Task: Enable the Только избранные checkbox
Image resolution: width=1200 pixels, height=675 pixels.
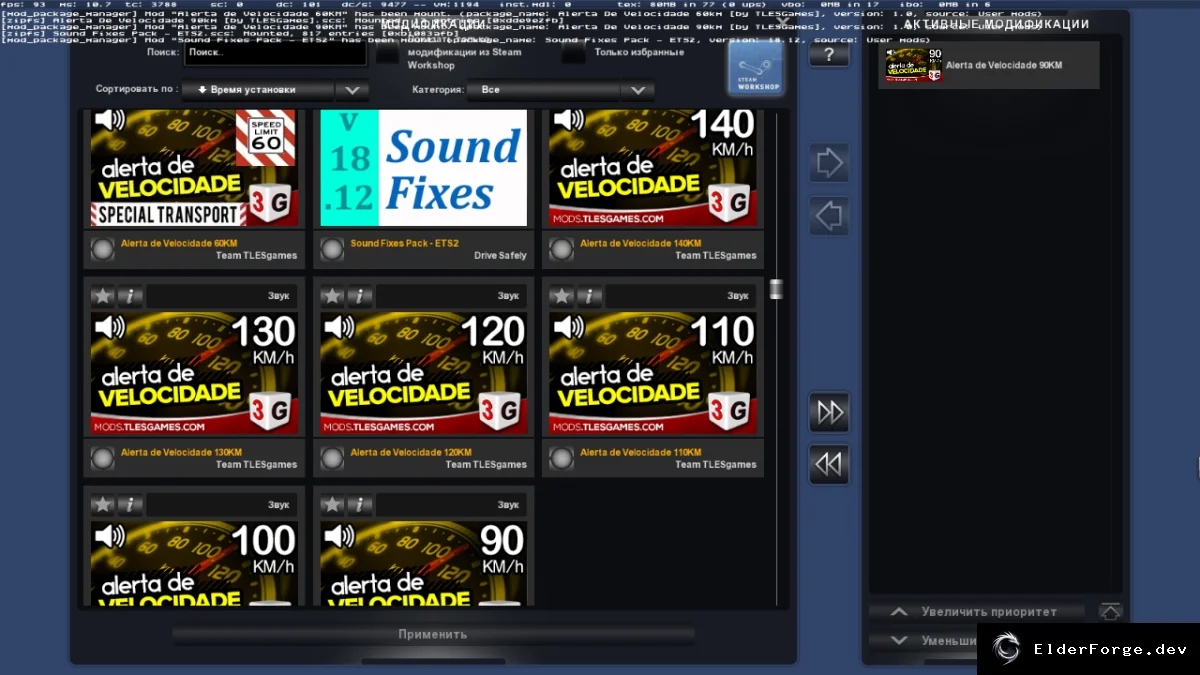Action: (573, 54)
